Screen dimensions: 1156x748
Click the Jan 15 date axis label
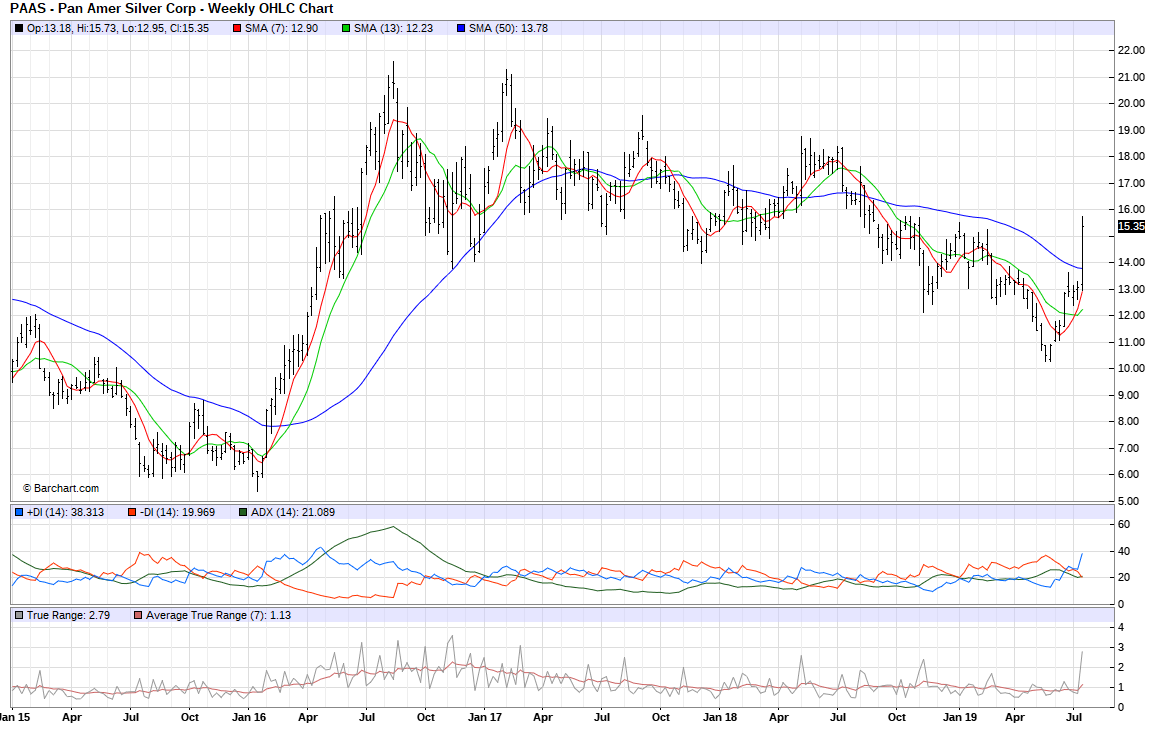[x=14, y=717]
